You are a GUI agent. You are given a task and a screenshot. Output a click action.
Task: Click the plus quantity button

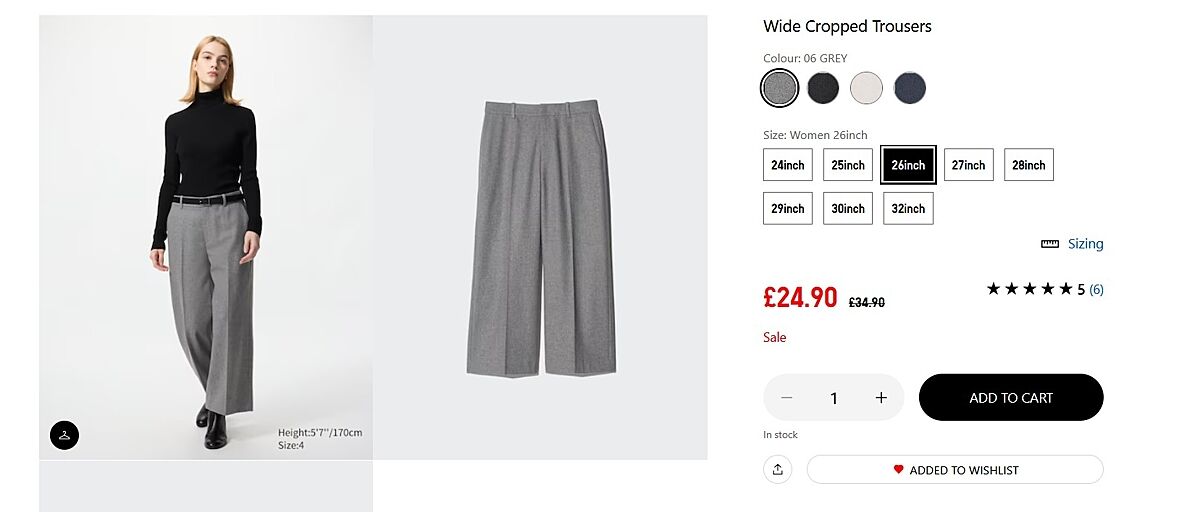881,398
